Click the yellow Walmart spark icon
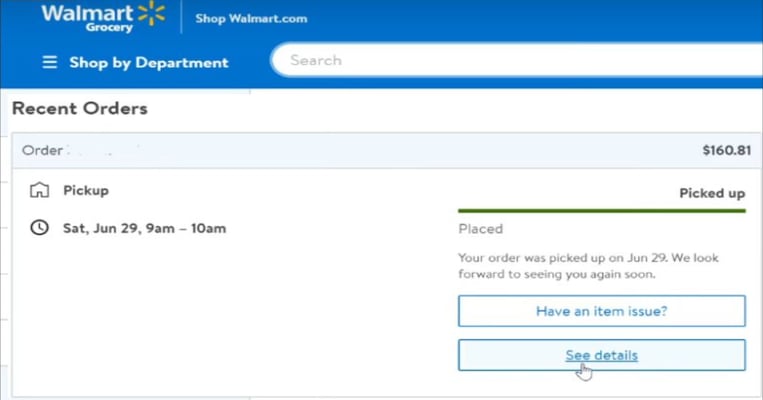Viewport: 763px width, 400px height. pos(151,13)
